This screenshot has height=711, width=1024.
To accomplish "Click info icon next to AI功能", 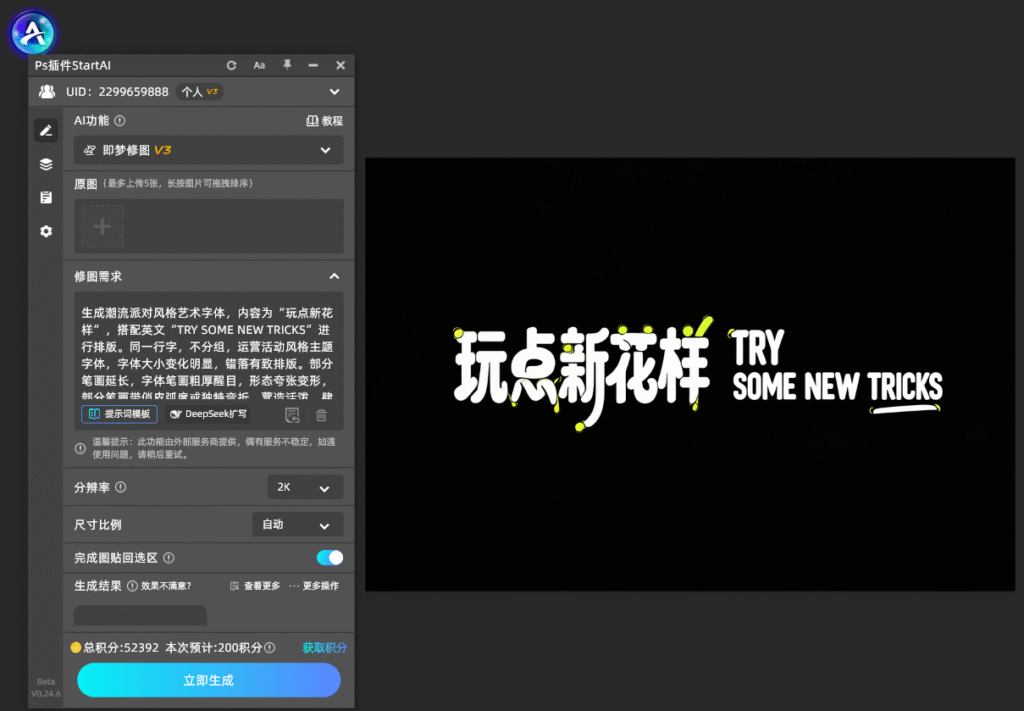I will point(120,121).
